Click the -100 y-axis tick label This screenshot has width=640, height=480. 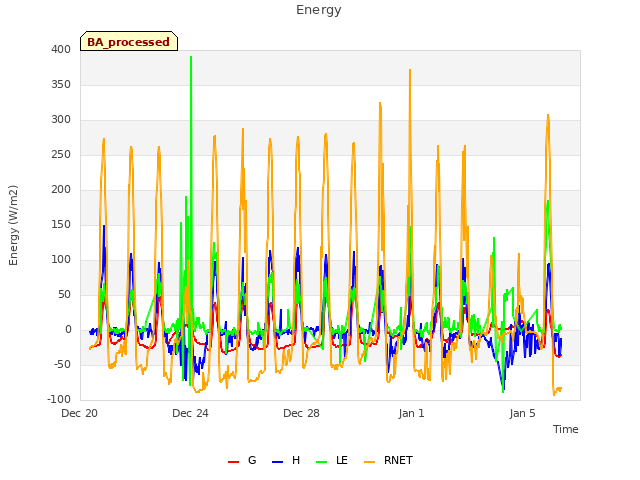59,400
